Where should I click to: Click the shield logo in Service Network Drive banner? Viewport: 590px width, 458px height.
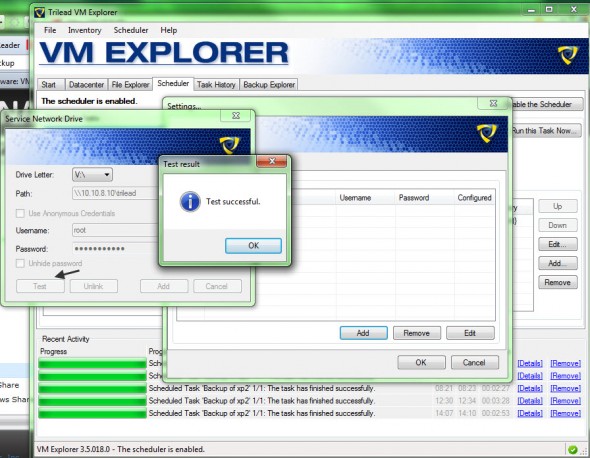click(x=230, y=145)
